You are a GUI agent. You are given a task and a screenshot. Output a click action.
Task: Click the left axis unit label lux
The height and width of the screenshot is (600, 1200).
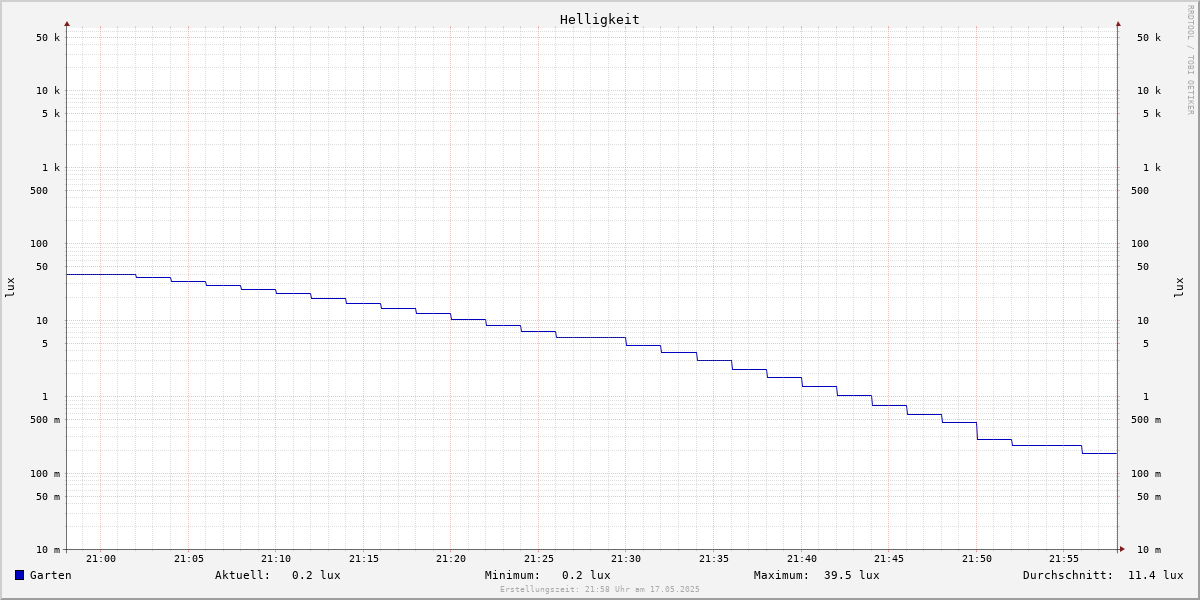[10, 288]
